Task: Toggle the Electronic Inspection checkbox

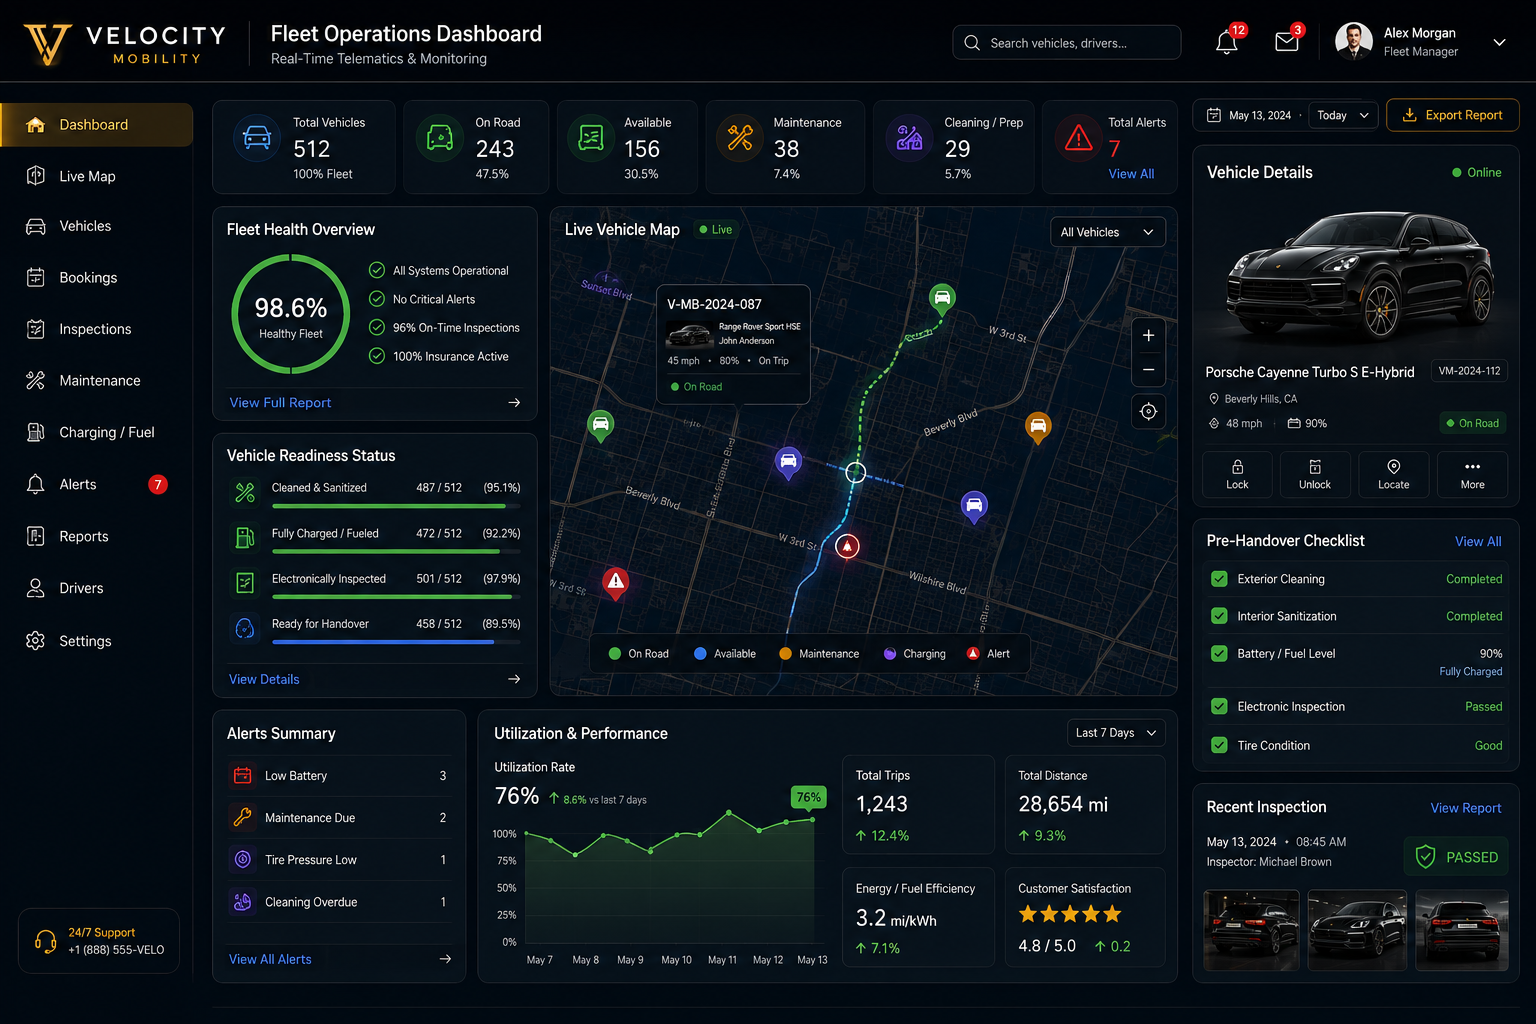Action: coord(1219,706)
